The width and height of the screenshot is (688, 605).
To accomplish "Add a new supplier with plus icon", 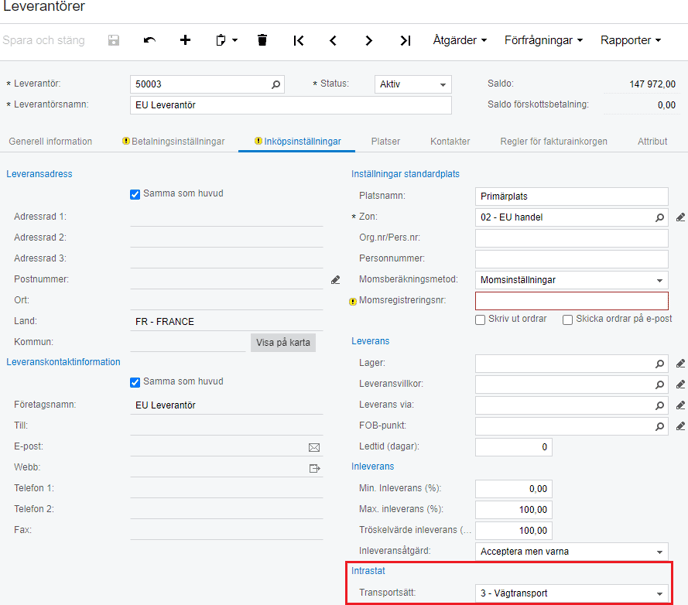I will tap(185, 40).
